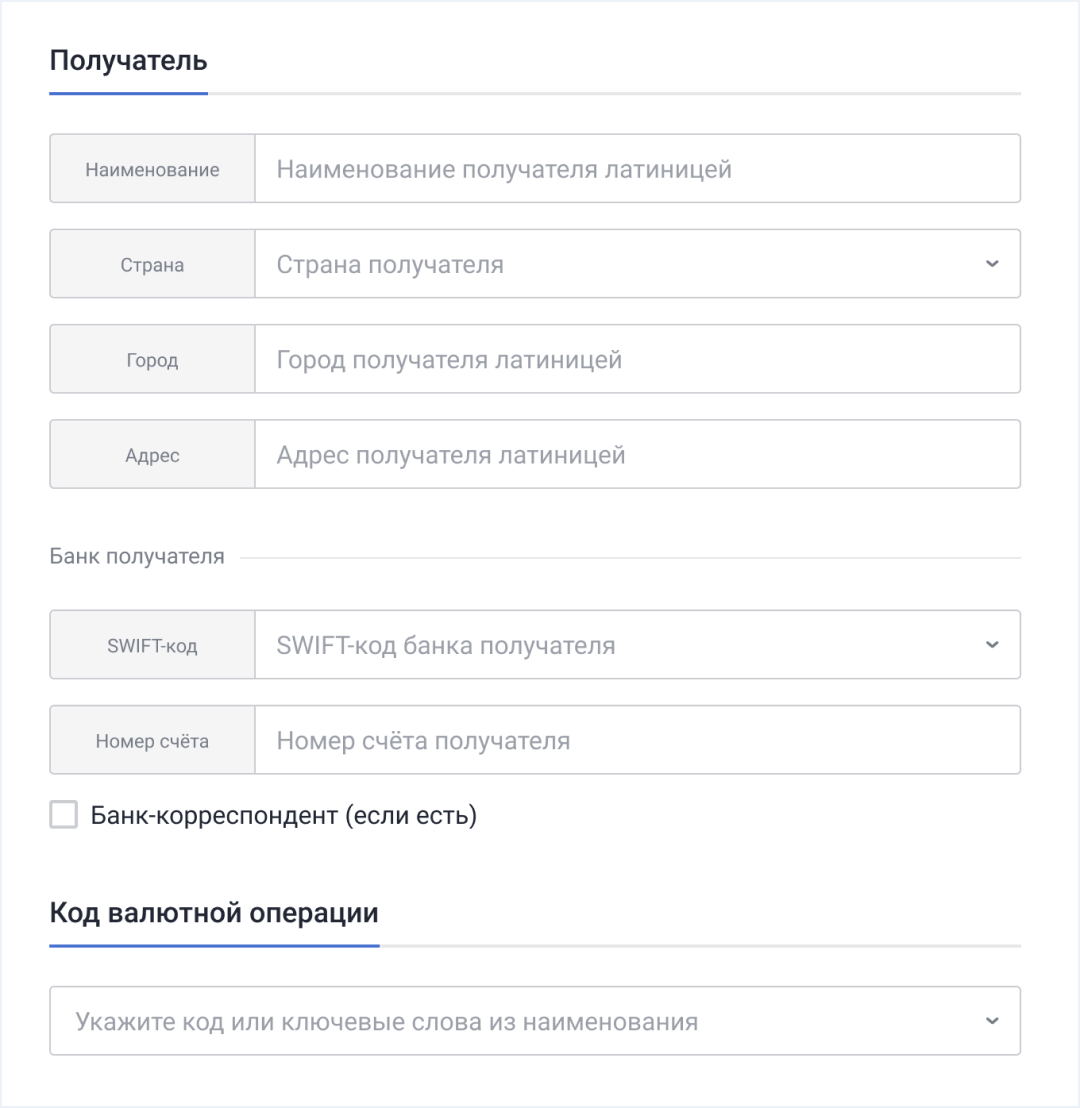Click the Страна field label

click(x=152, y=265)
